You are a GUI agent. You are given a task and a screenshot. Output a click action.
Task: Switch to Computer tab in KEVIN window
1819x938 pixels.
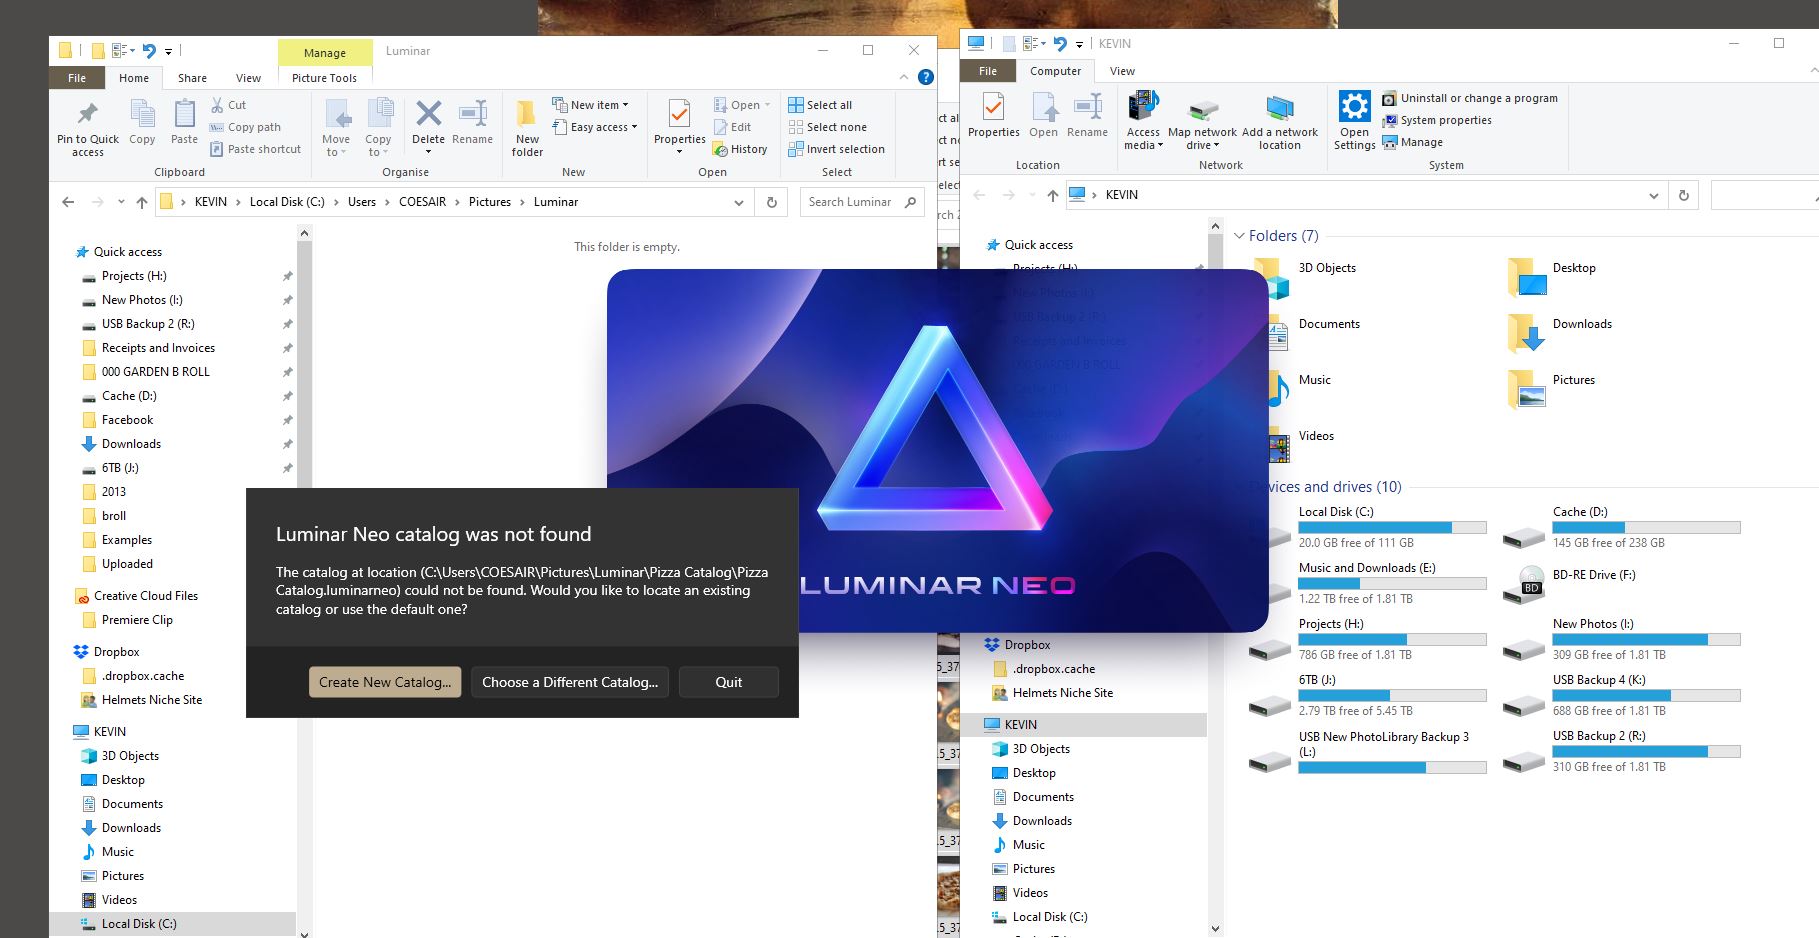pos(1055,71)
